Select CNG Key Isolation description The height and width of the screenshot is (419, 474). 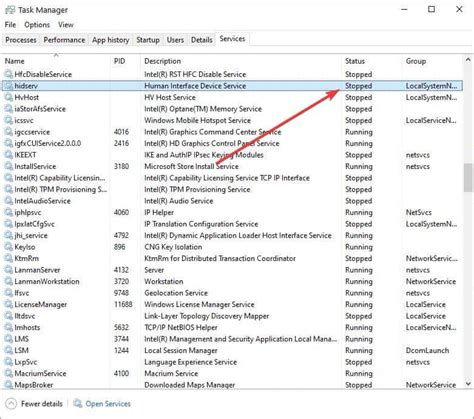coord(173,247)
